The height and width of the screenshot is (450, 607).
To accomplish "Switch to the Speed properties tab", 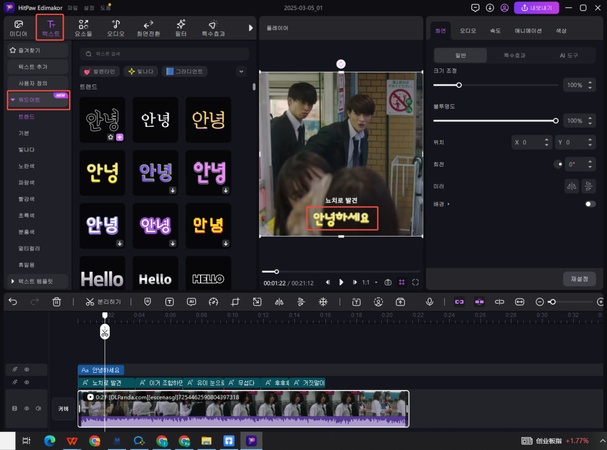I will [x=495, y=31].
